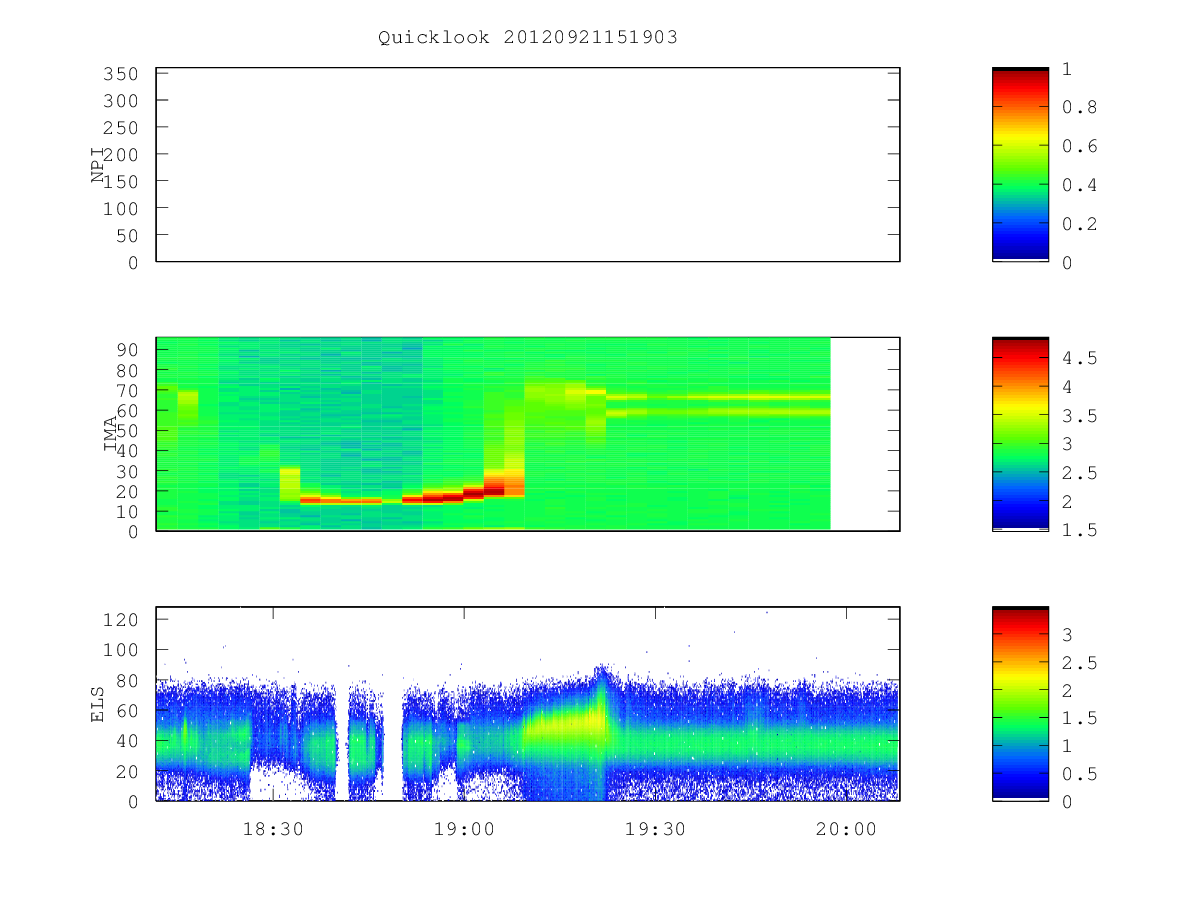Screen dimensions: 1200x900
Task: Select the NPI colorbar
Action: click(1020, 165)
